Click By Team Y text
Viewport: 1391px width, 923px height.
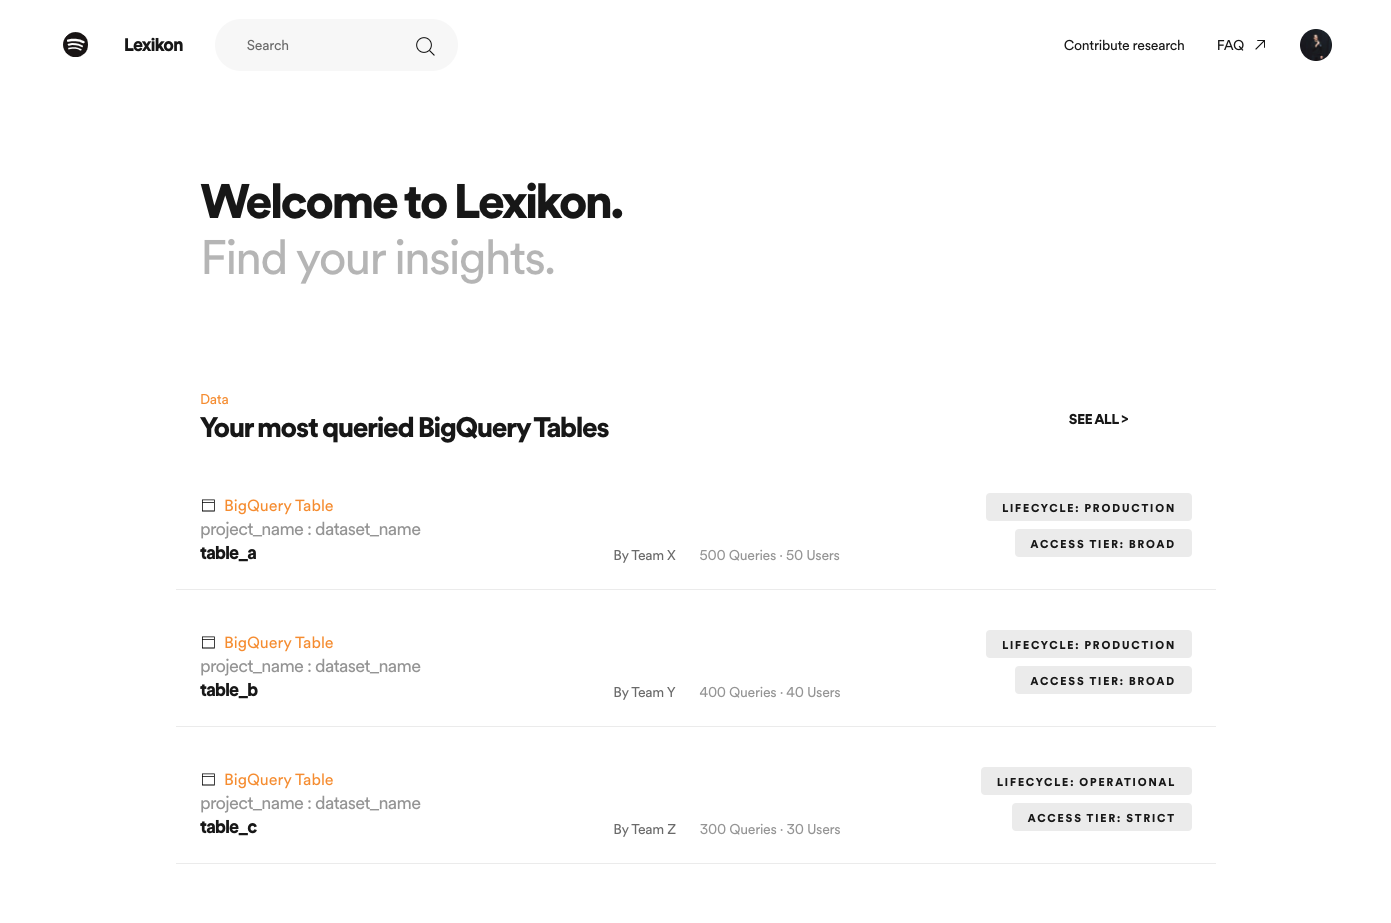(644, 692)
